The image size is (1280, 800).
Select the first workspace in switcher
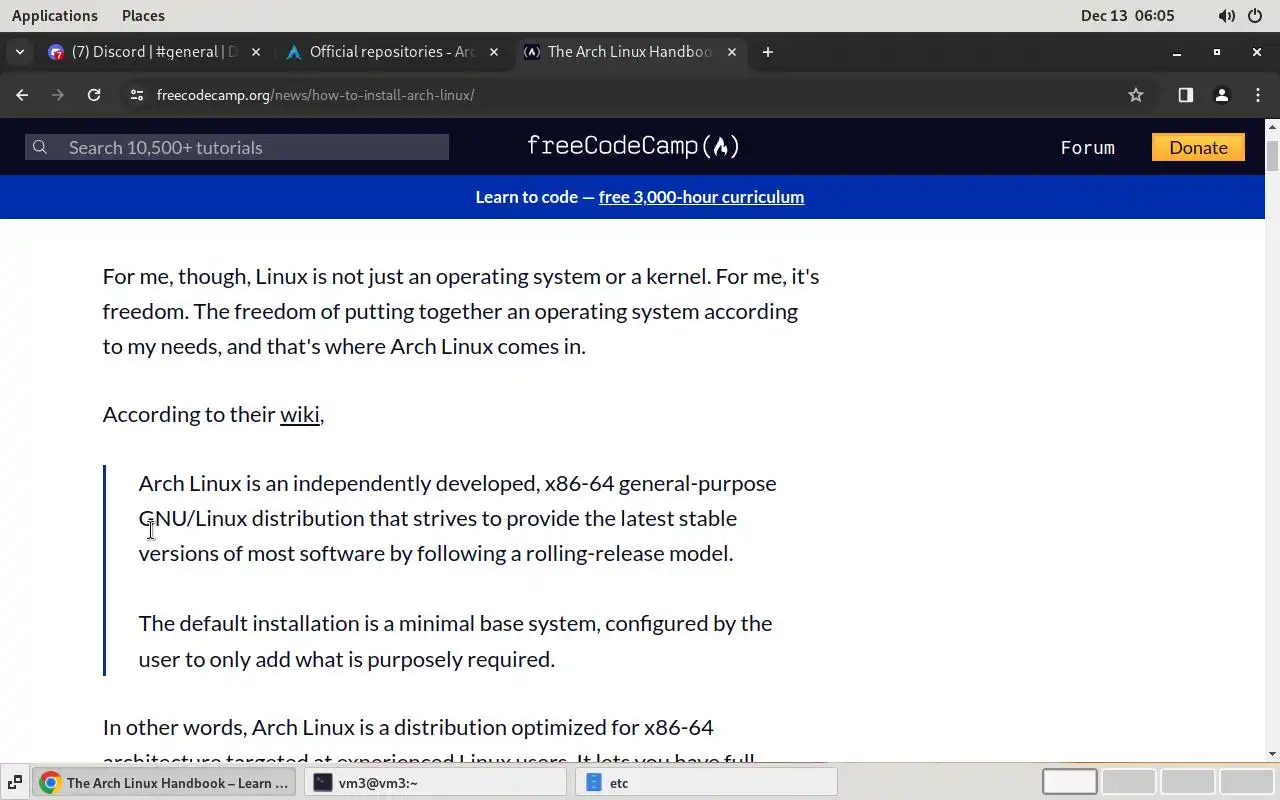tap(1069, 782)
